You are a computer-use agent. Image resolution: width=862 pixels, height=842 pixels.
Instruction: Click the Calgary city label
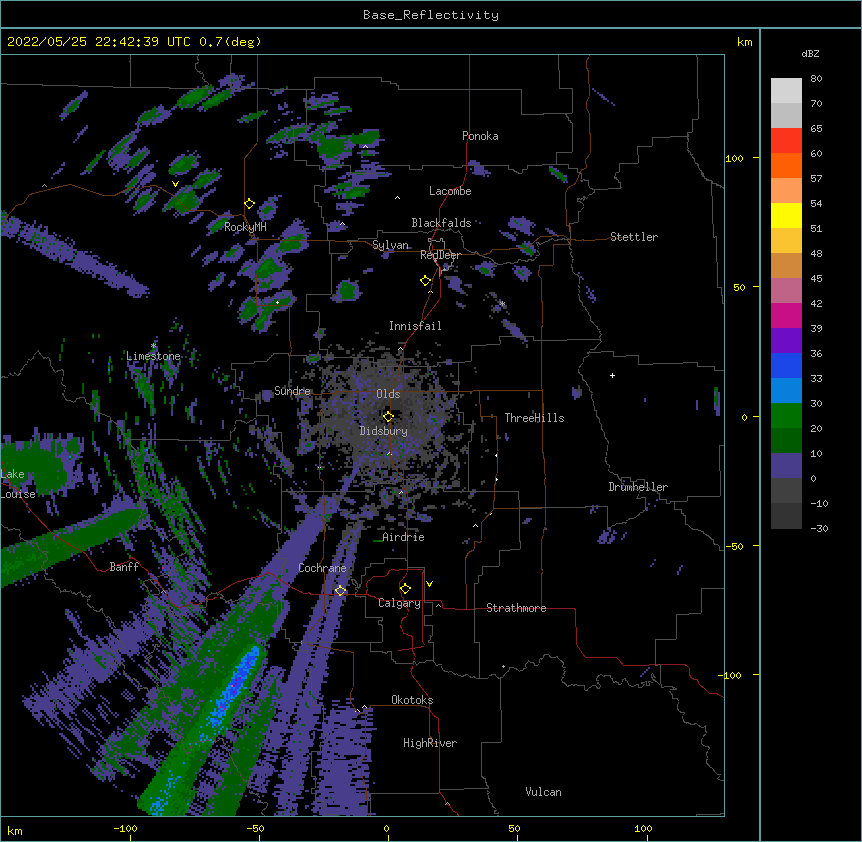pyautogui.click(x=399, y=603)
